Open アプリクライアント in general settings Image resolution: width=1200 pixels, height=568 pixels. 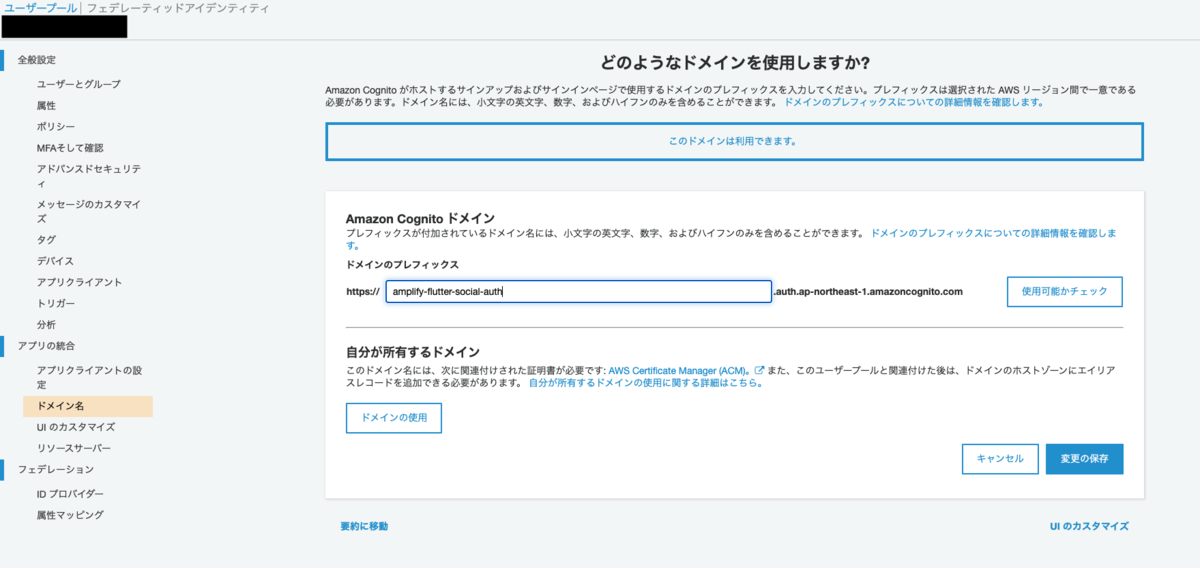point(79,282)
